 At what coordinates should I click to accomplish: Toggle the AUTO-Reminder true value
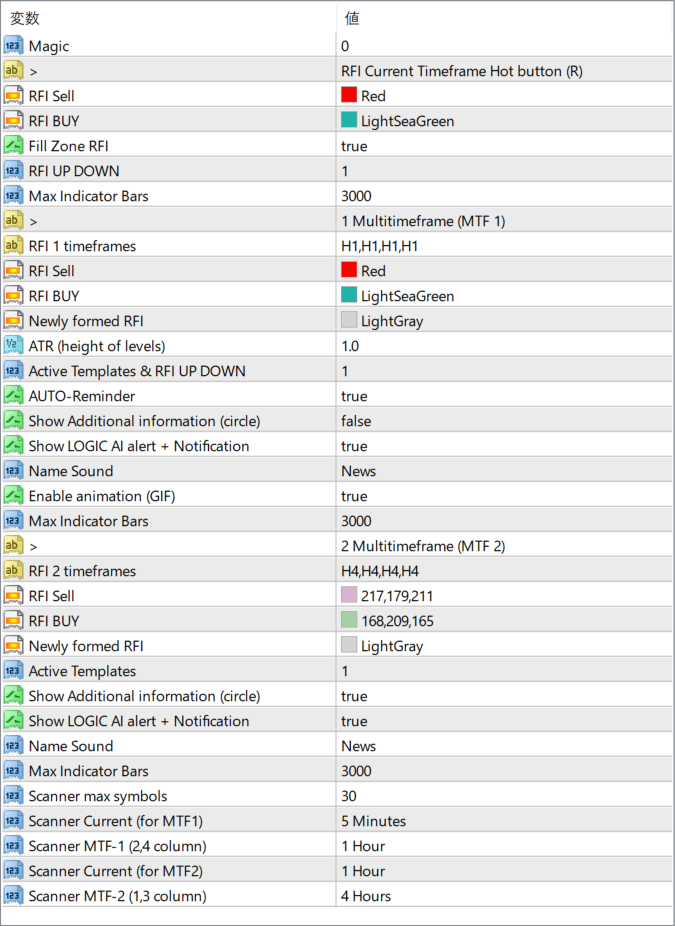tap(354, 396)
